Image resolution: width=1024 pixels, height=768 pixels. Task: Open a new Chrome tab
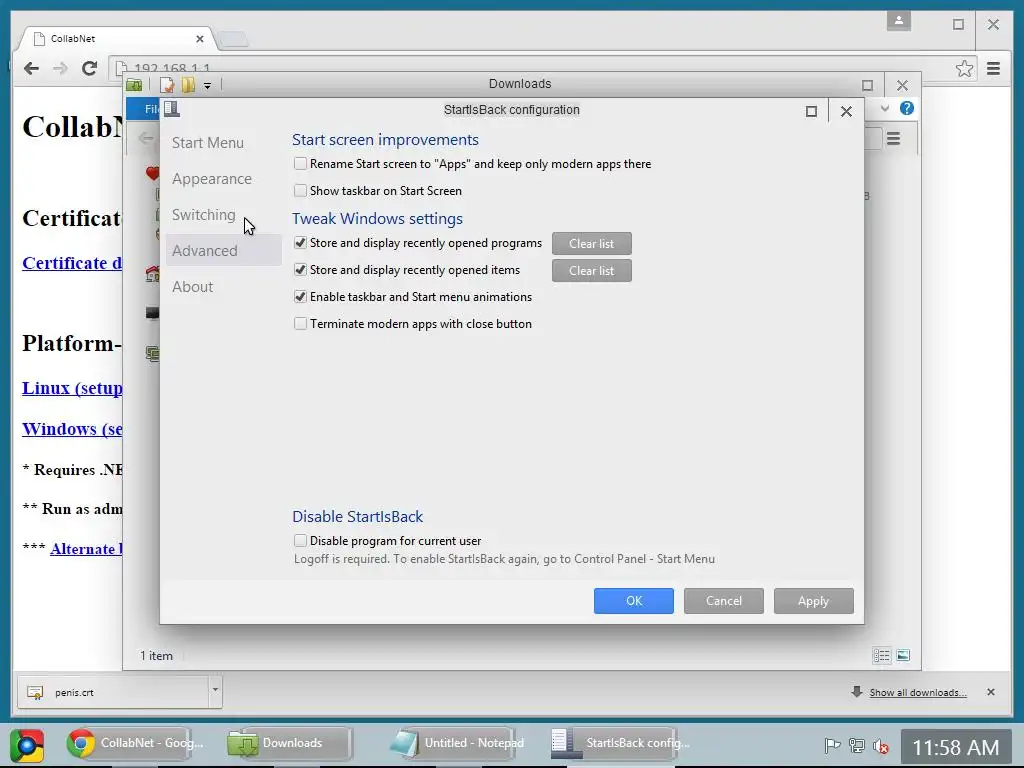click(232, 39)
